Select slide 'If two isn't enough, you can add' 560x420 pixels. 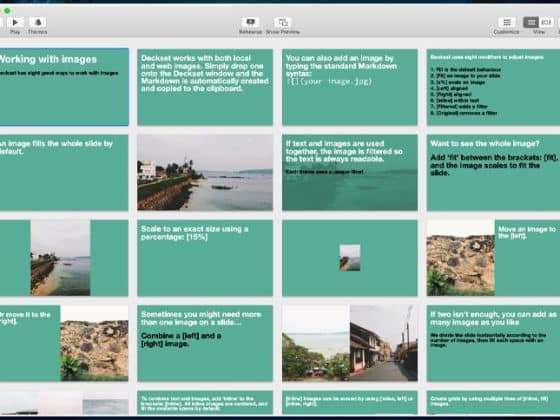(493, 343)
